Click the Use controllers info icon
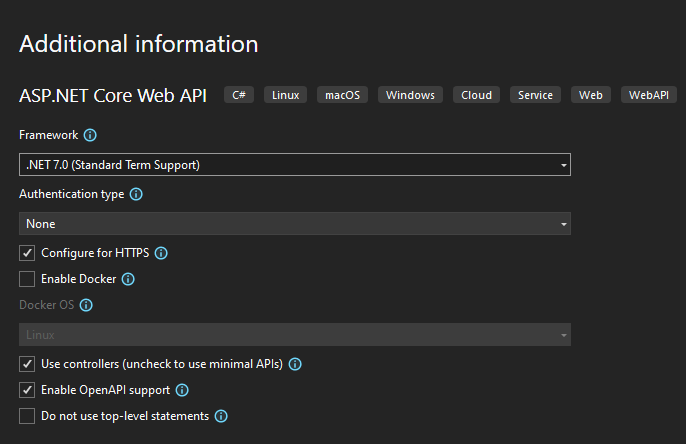The image size is (686, 444). pyautogui.click(x=295, y=364)
